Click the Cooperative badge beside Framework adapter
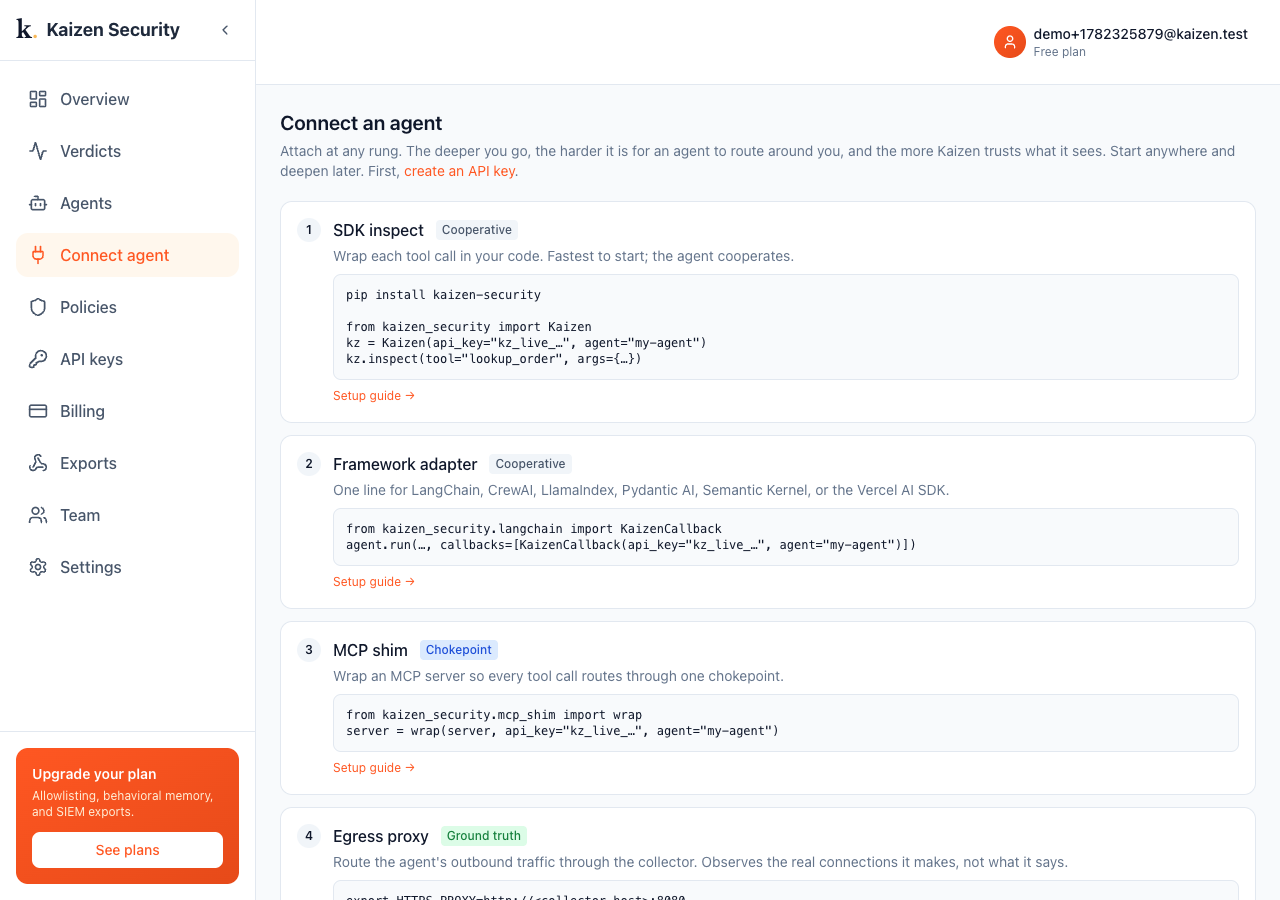This screenshot has height=900, width=1280. [530, 464]
